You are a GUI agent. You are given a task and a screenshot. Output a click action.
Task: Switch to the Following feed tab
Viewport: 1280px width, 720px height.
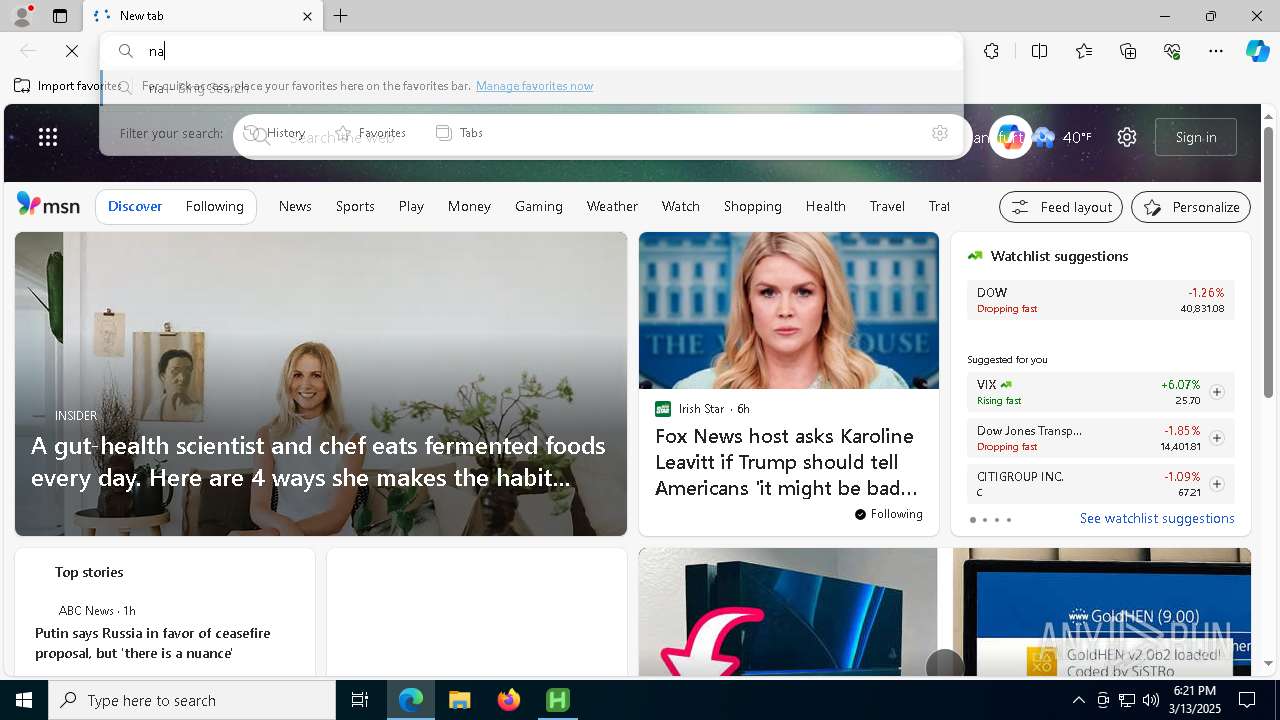[x=215, y=206]
